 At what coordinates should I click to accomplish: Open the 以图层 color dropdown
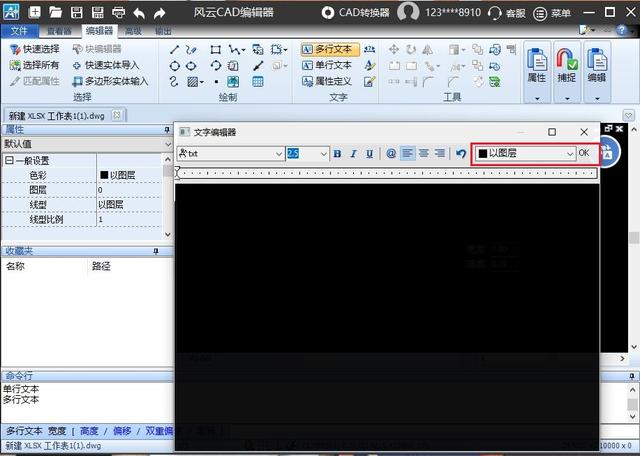(569, 153)
